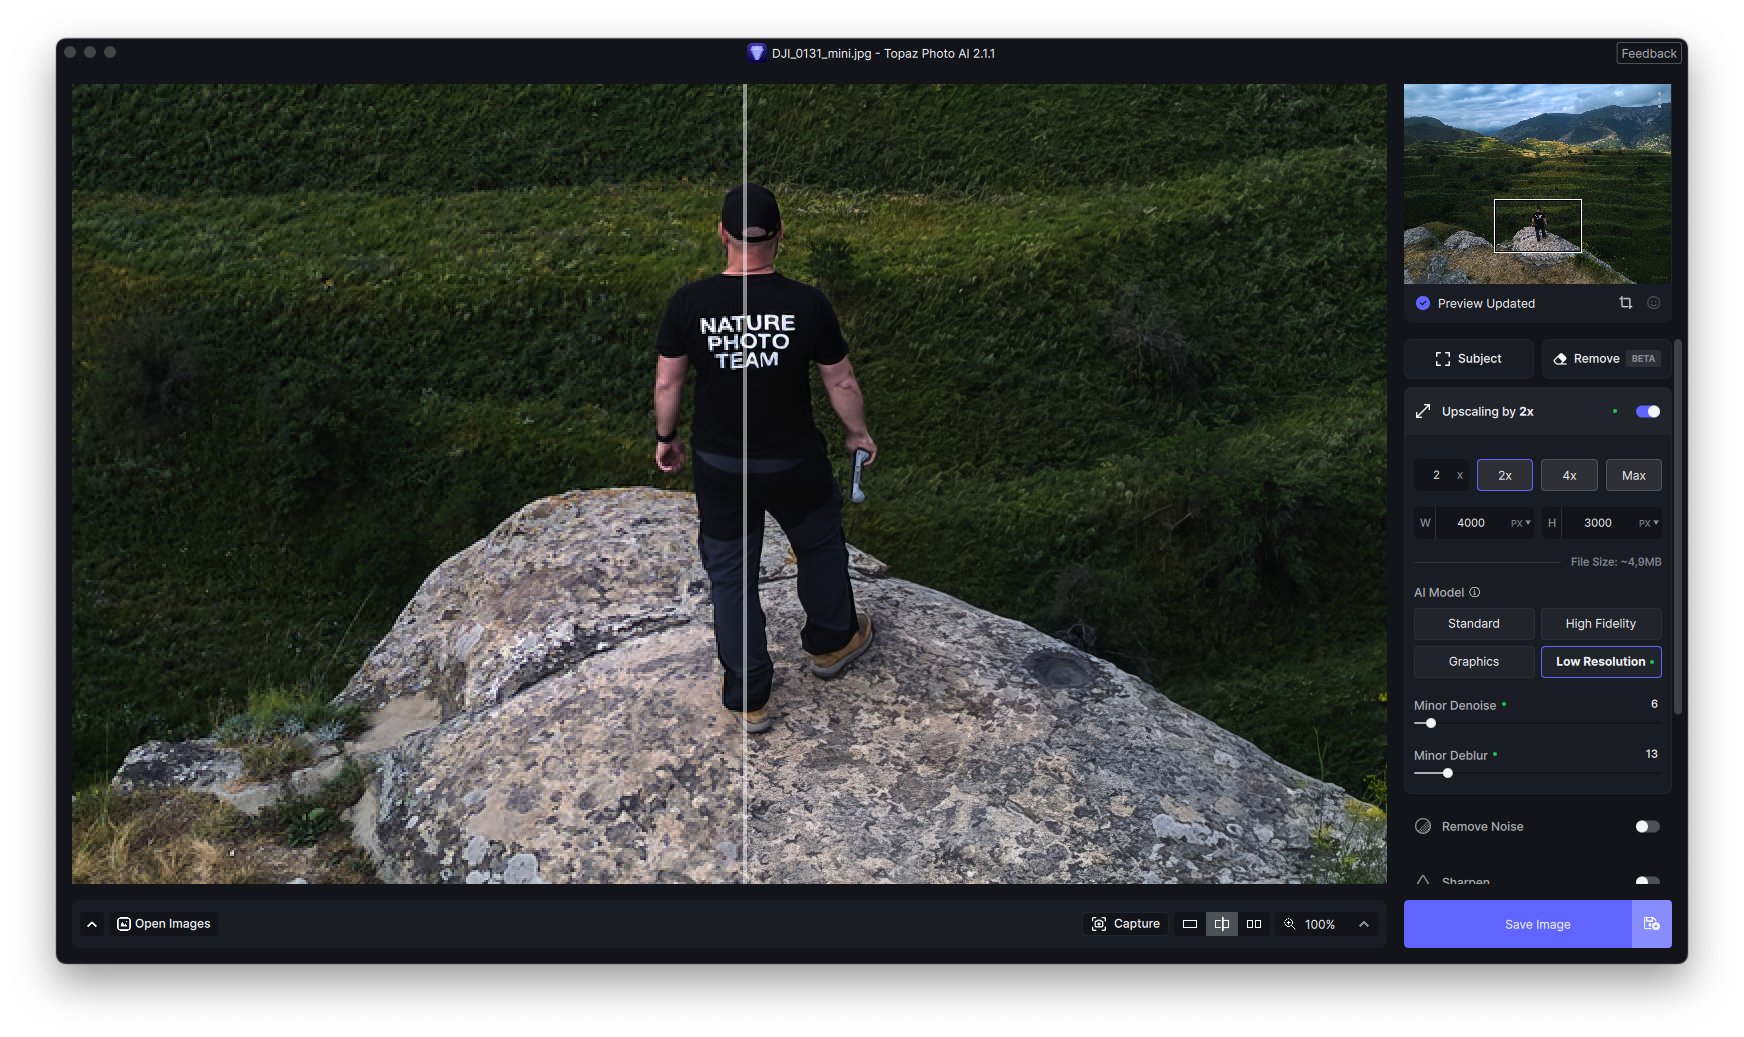Screen dimensions: 1744x1037
Task: Select the High Fidelity AI model
Action: 1600,624
